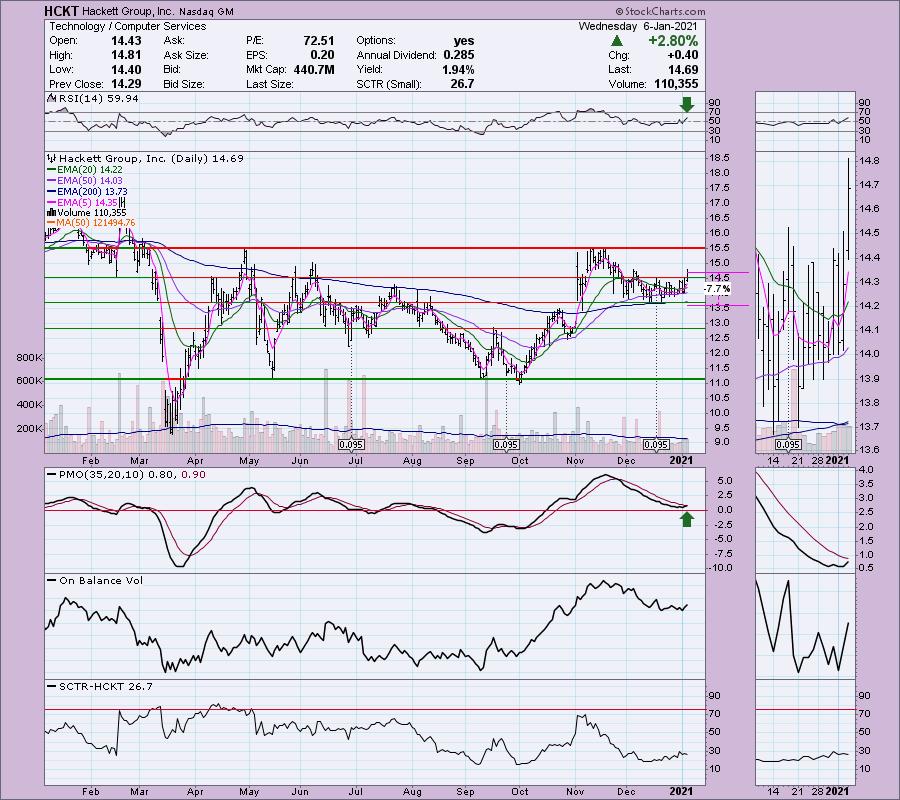Select the date 'Wednesday 6-Jan-2021'
This screenshot has width=900, height=800.
coord(638,26)
